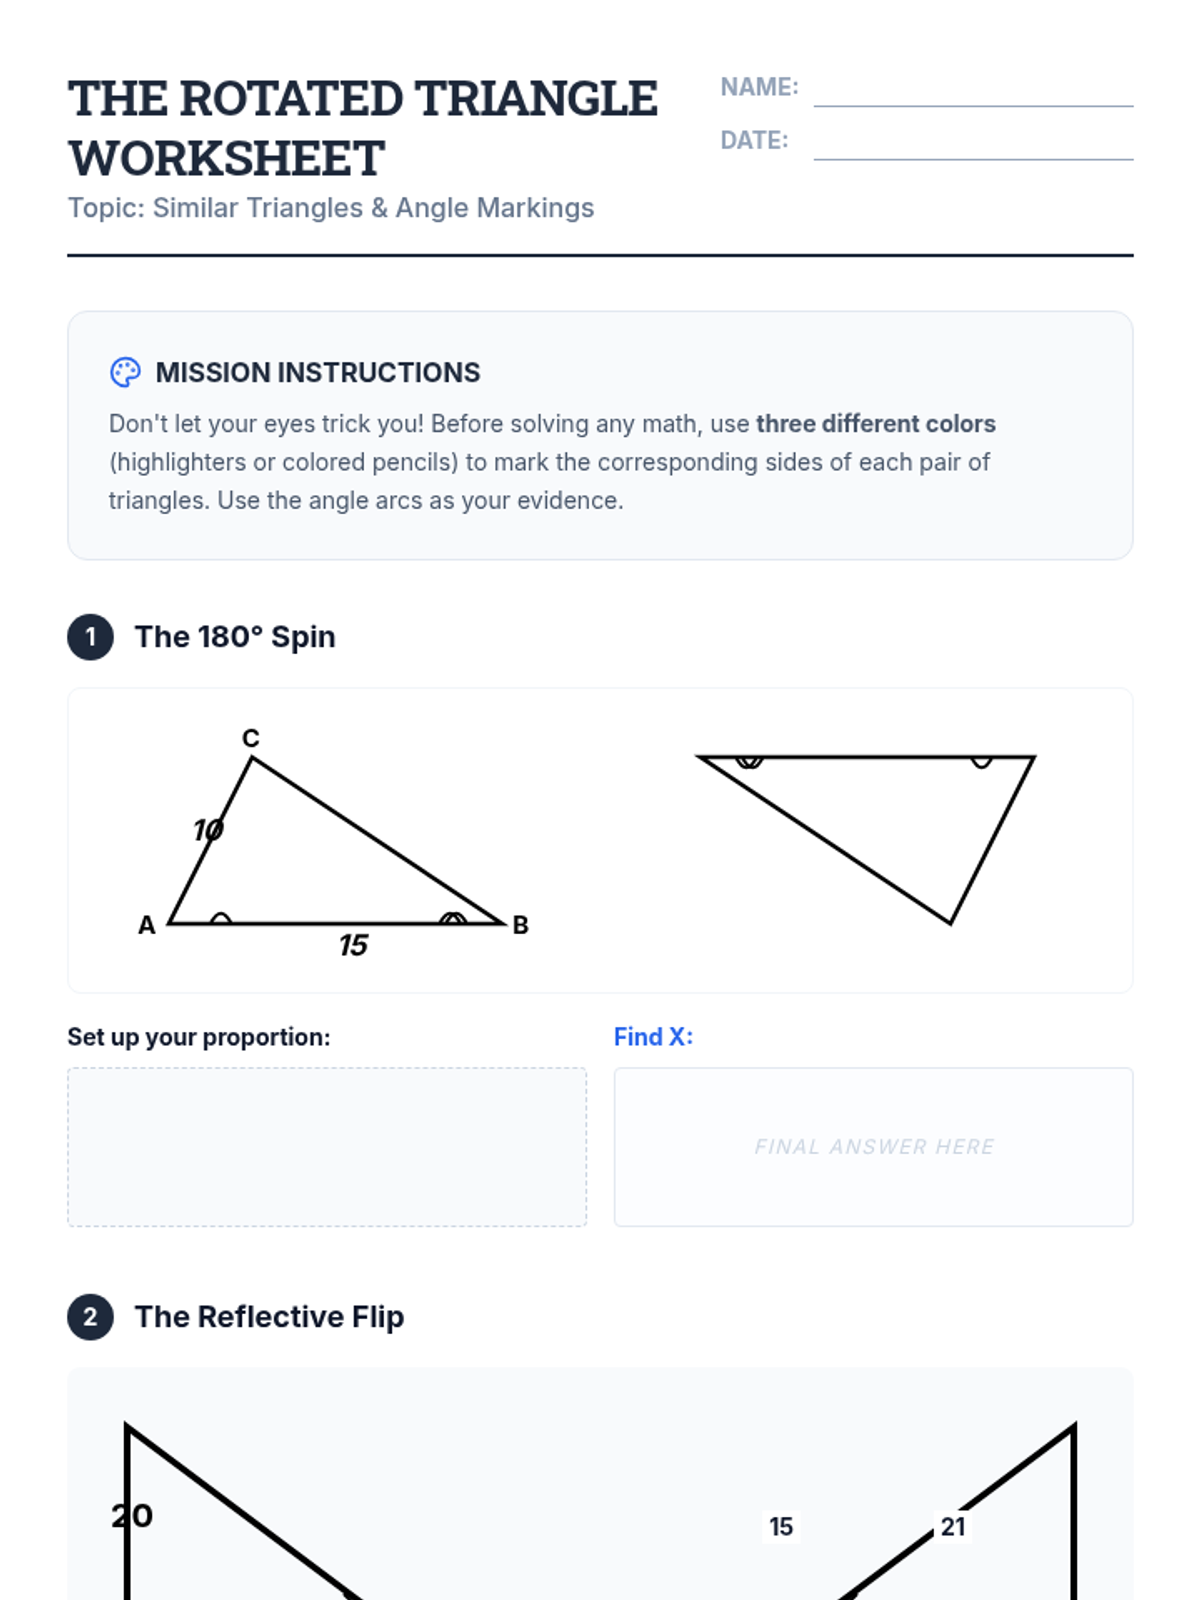Click the blue Find X label
Viewport: 1200px width, 1600px height.
click(653, 1037)
